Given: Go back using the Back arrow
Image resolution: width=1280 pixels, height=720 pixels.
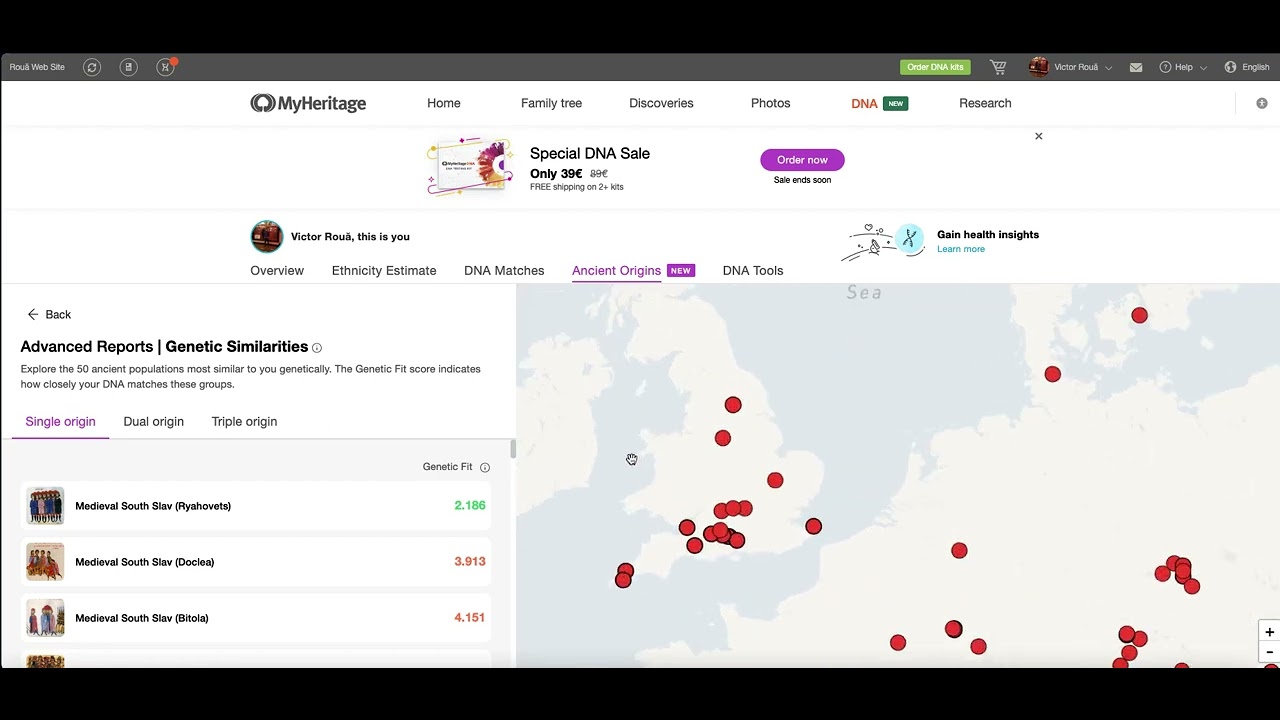Looking at the screenshot, I should (49, 314).
